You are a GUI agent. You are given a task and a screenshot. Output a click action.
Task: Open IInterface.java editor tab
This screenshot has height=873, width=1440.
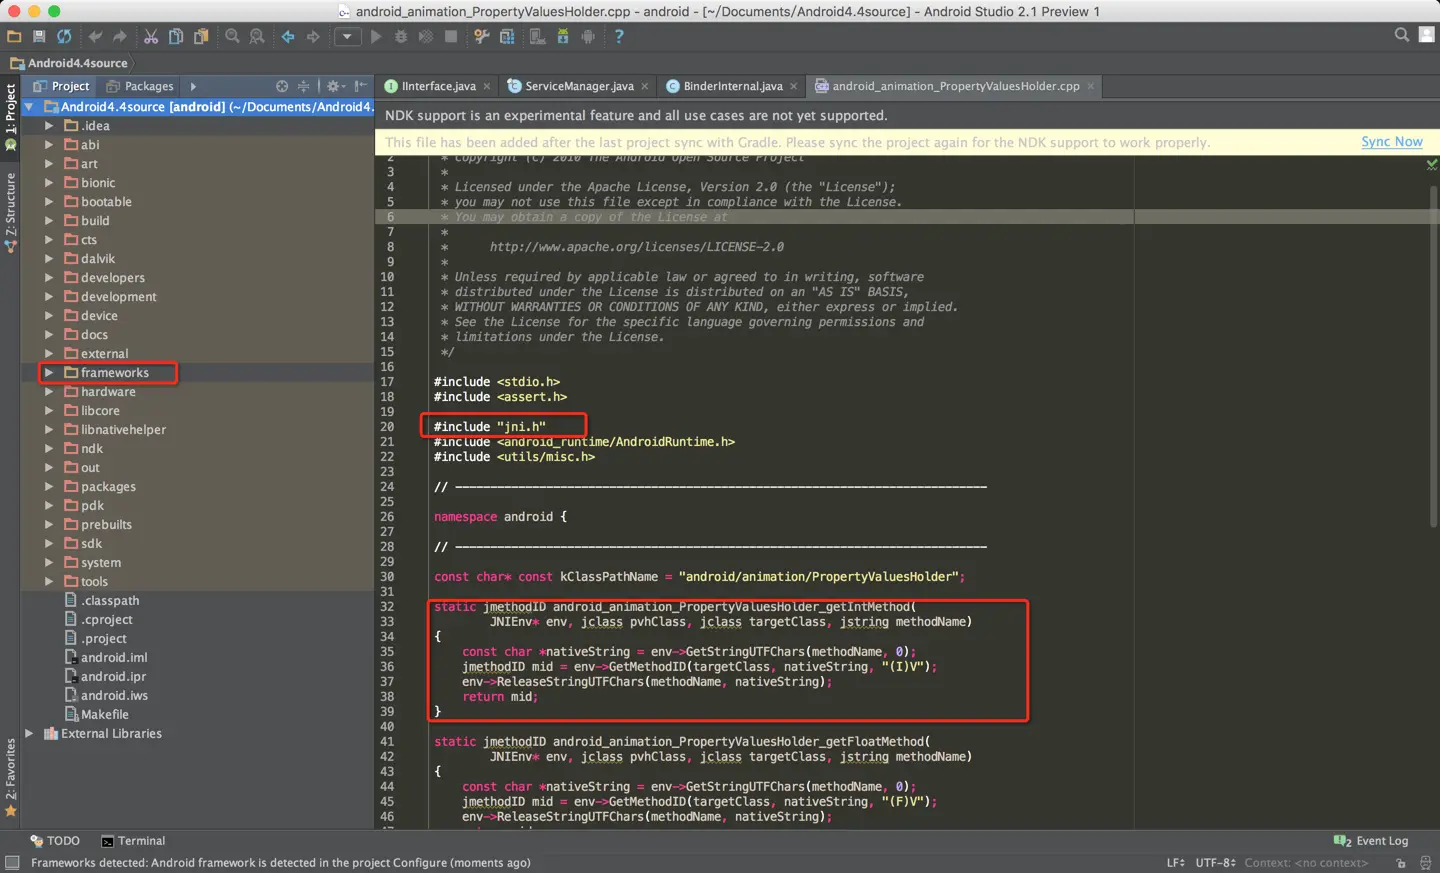tap(438, 86)
